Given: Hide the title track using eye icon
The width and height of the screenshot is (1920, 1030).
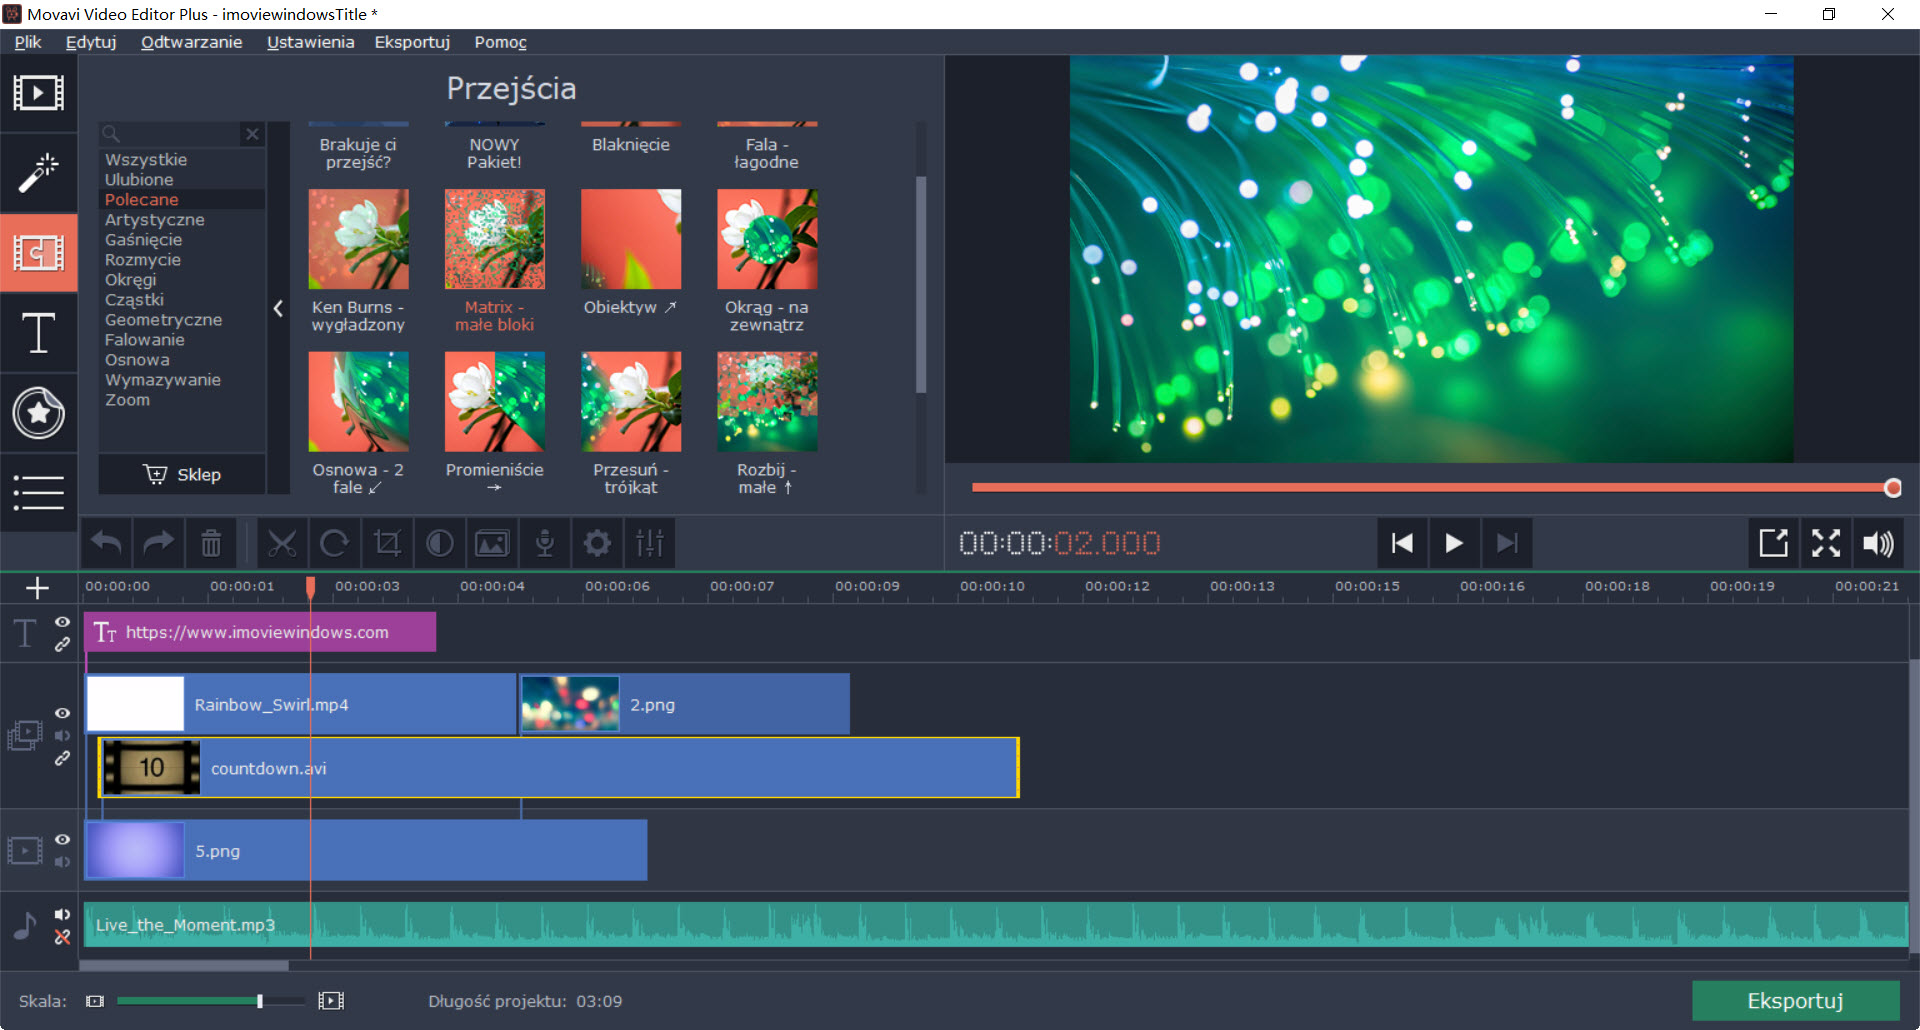Looking at the screenshot, I should (62, 622).
